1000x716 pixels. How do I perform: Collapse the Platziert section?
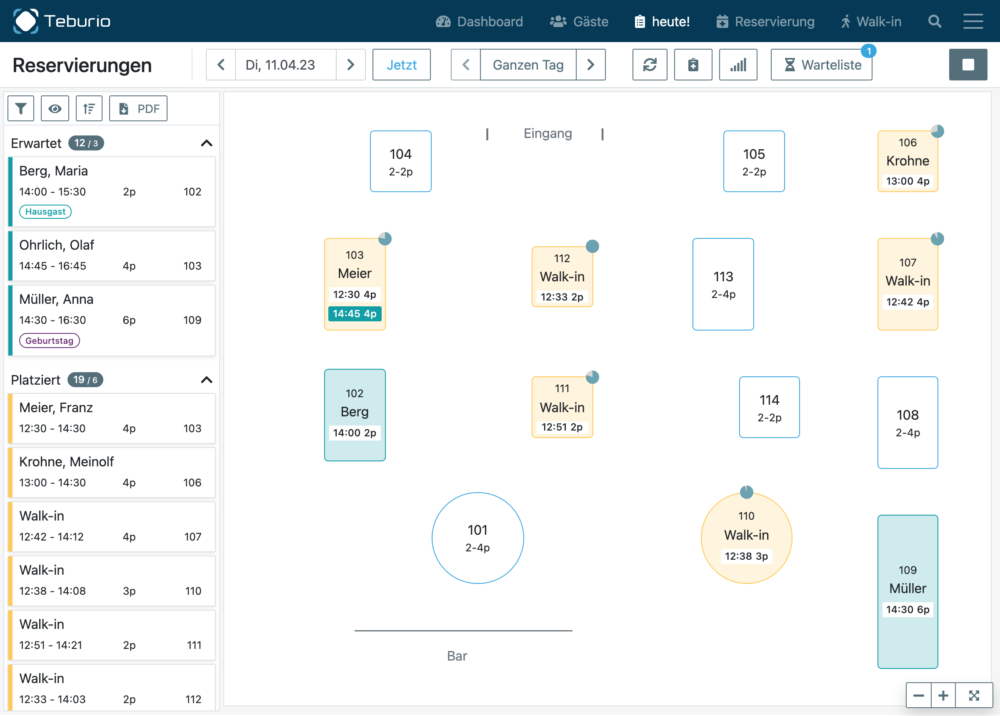[207, 380]
